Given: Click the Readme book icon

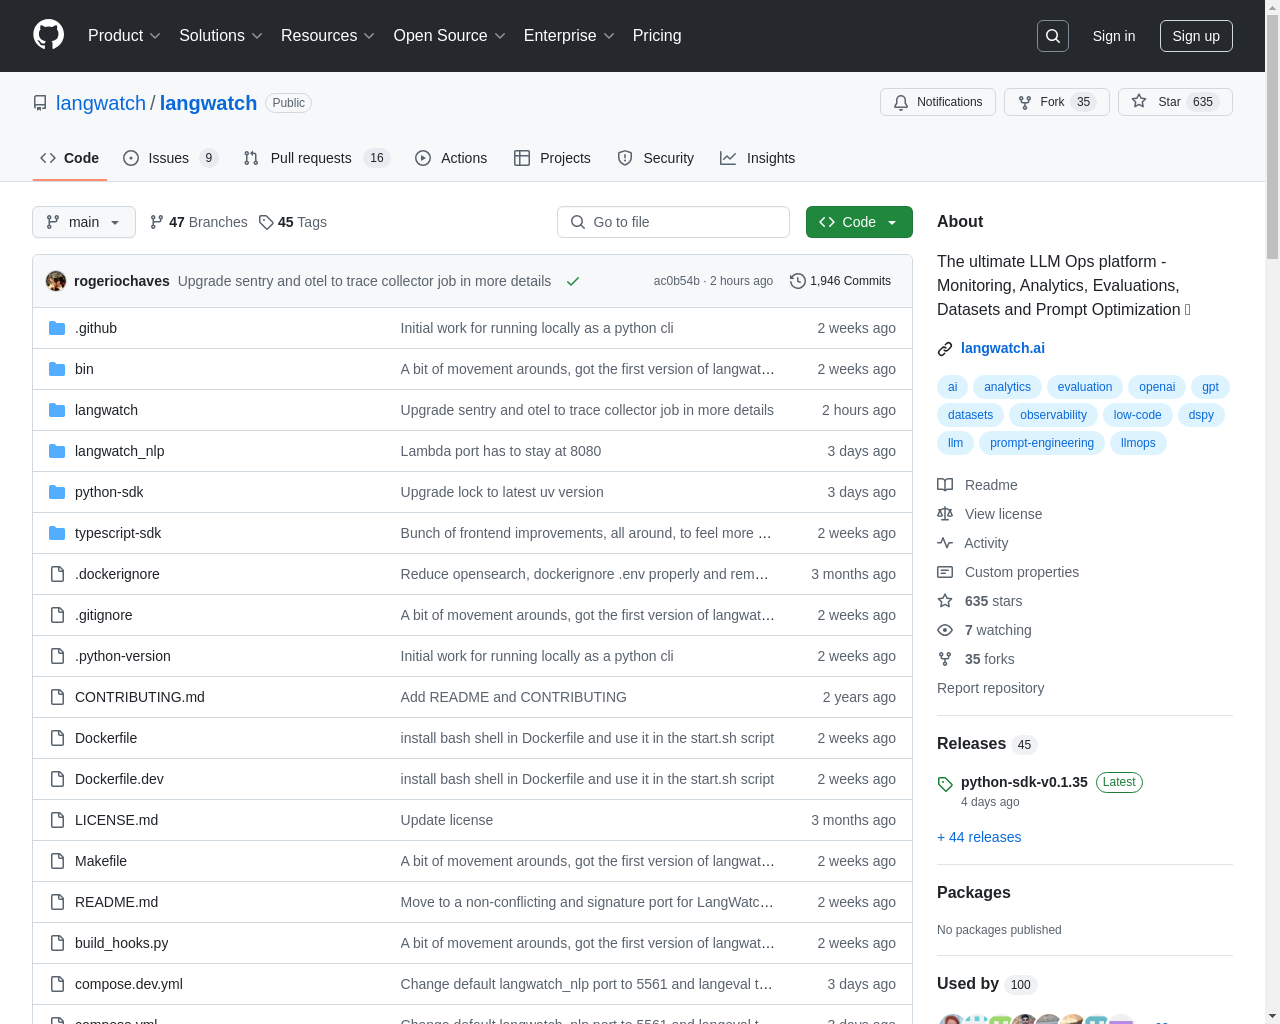Looking at the screenshot, I should tap(945, 485).
